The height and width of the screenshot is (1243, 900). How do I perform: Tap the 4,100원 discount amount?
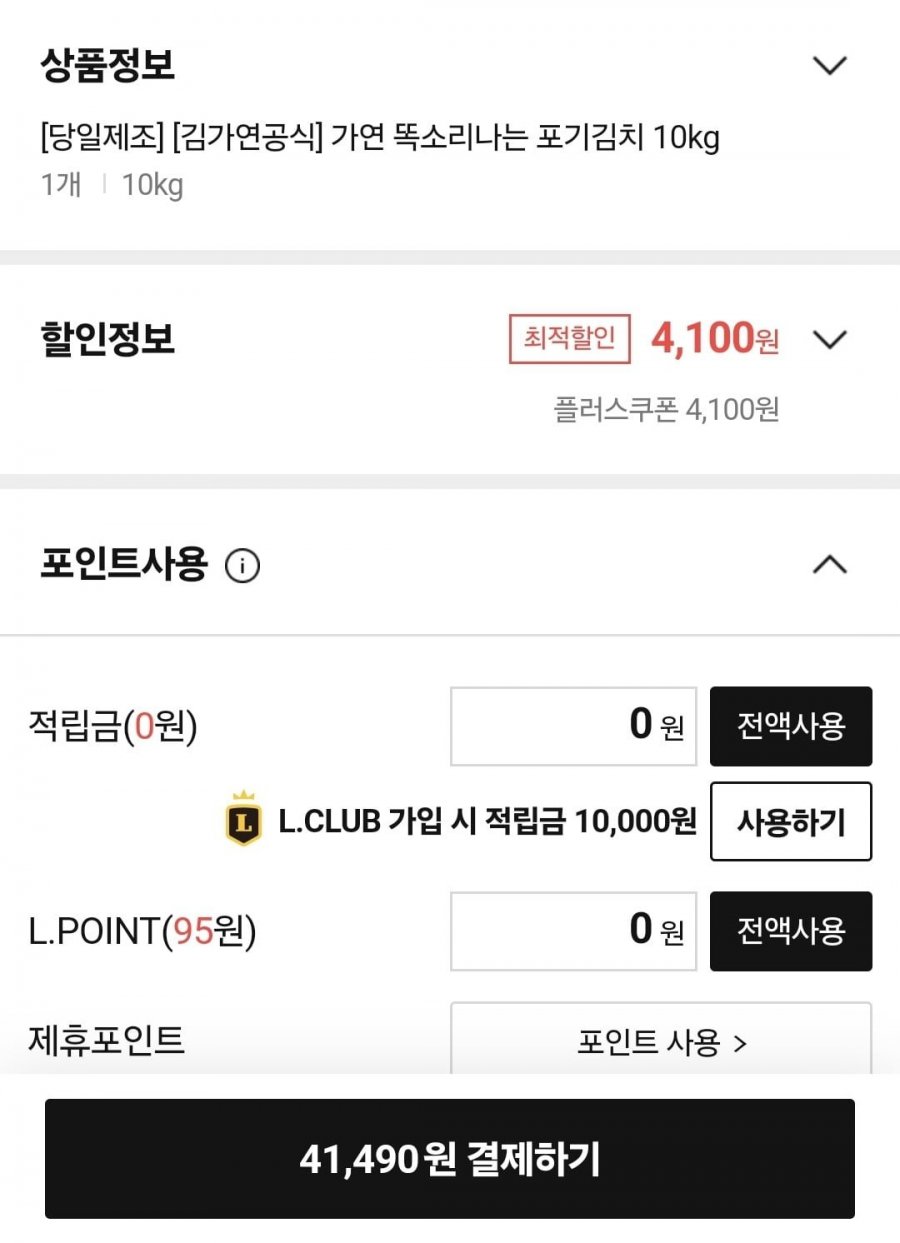(715, 339)
